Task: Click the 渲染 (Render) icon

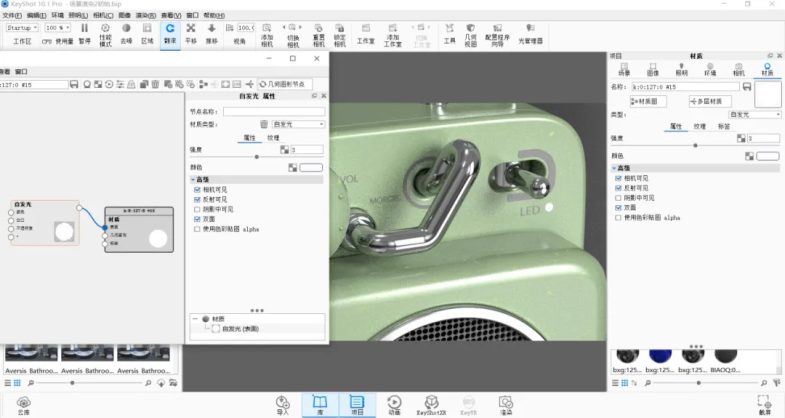Action: click(506, 401)
